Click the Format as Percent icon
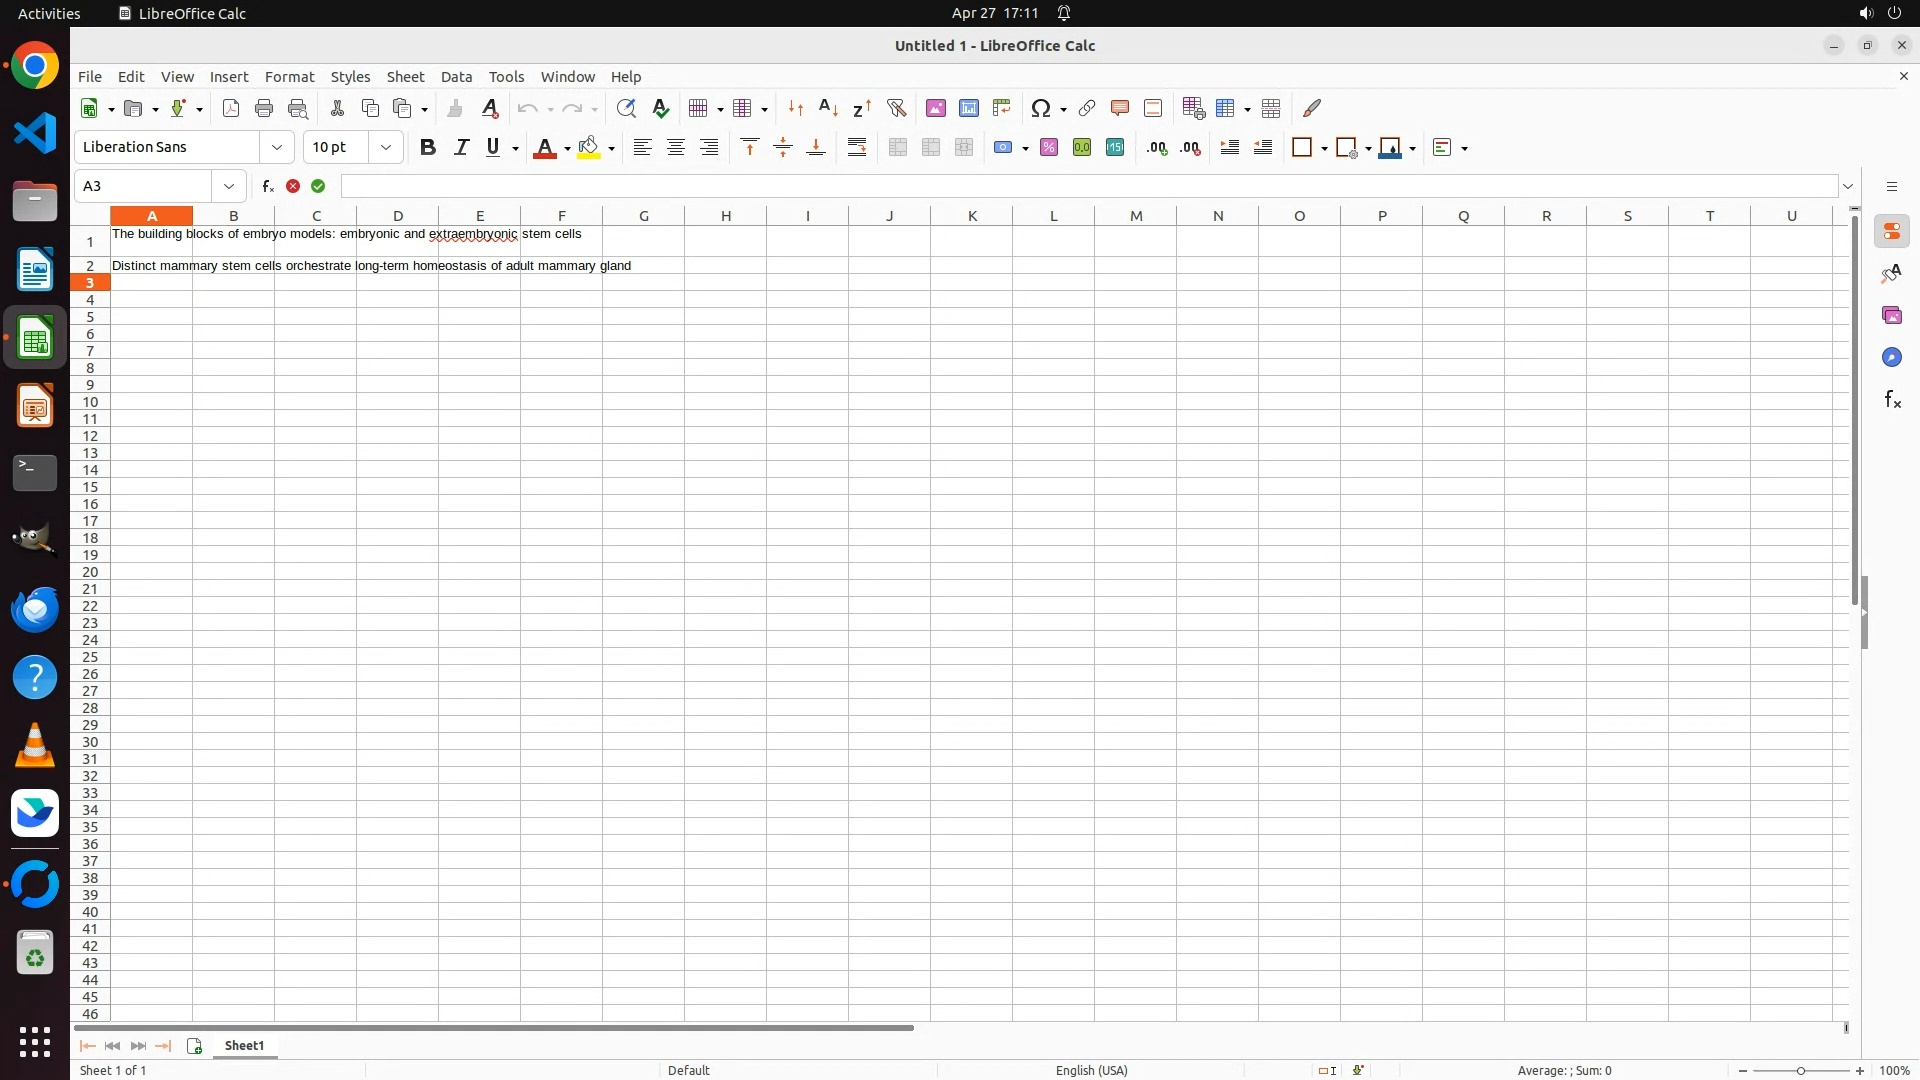1920x1080 pixels. click(1048, 147)
